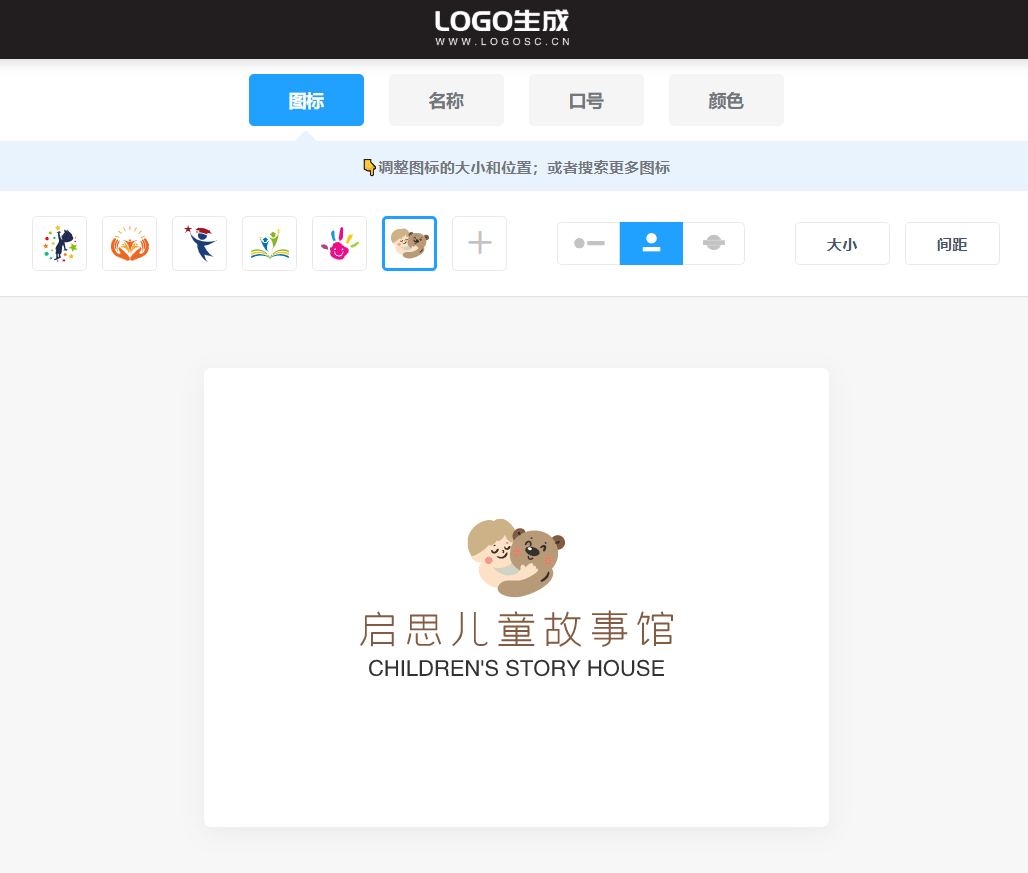Viewport: 1028px width, 873px height.
Task: Switch to the 名称 name tab
Action: click(446, 100)
